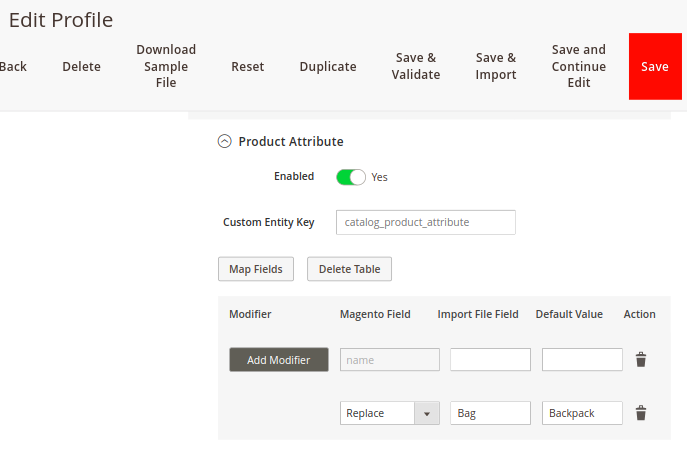Duplicate this profile
687x475 pixels.
[x=328, y=67]
